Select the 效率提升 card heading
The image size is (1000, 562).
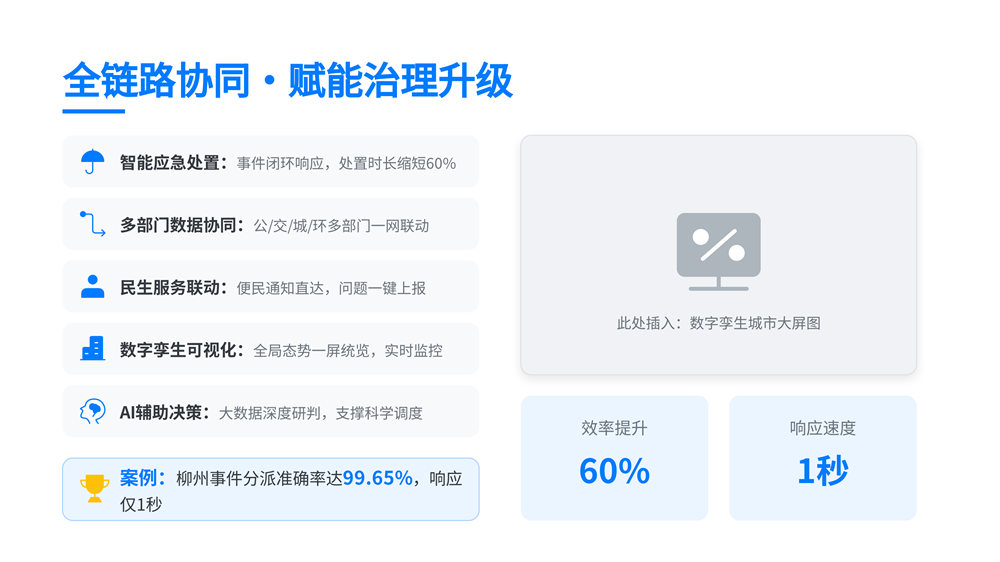click(614, 428)
